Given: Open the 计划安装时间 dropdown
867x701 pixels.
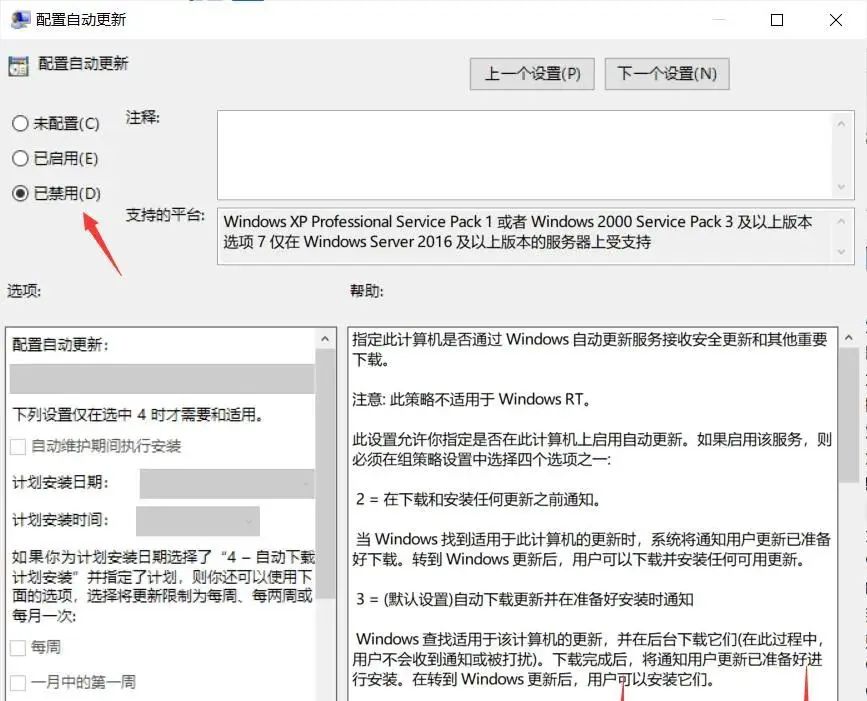Looking at the screenshot, I should click(x=198, y=521).
